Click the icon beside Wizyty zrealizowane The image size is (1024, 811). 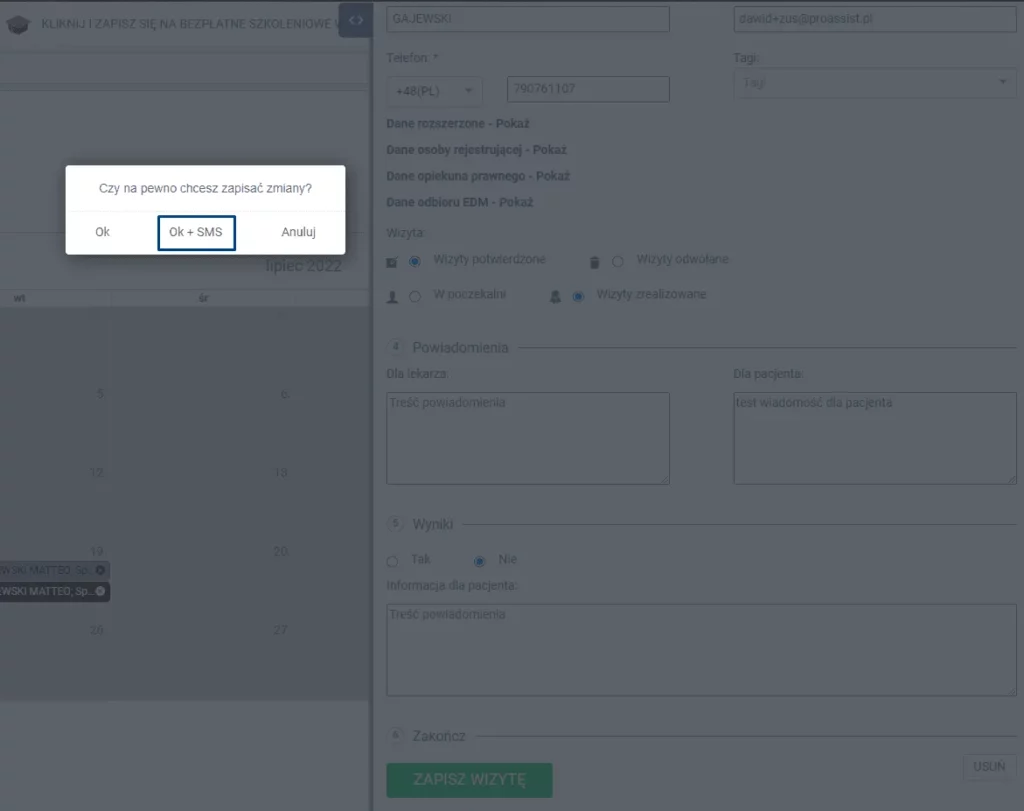555,297
